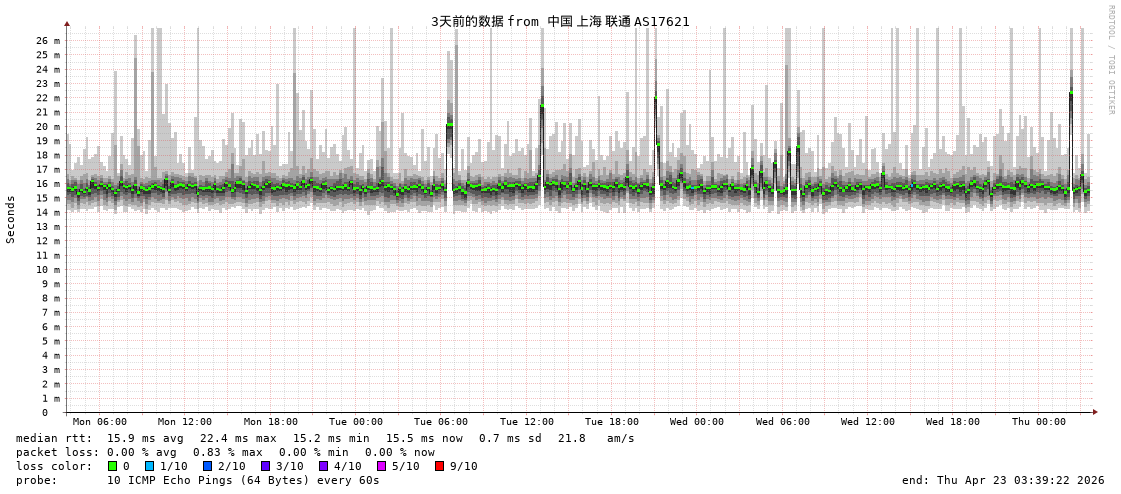The width and height of the screenshot is (1121, 494).
Task: Select the '20 m' y-axis label
Action: (x=47, y=126)
